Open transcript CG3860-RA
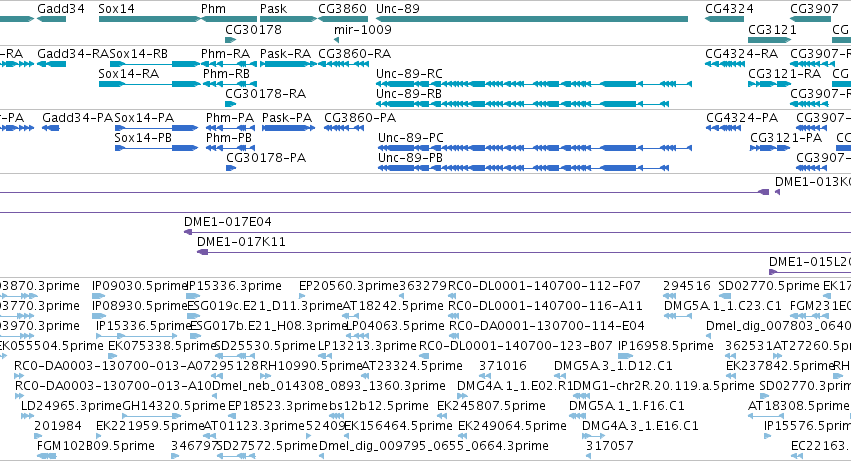This screenshot has width=851, height=461. pyautogui.click(x=354, y=53)
